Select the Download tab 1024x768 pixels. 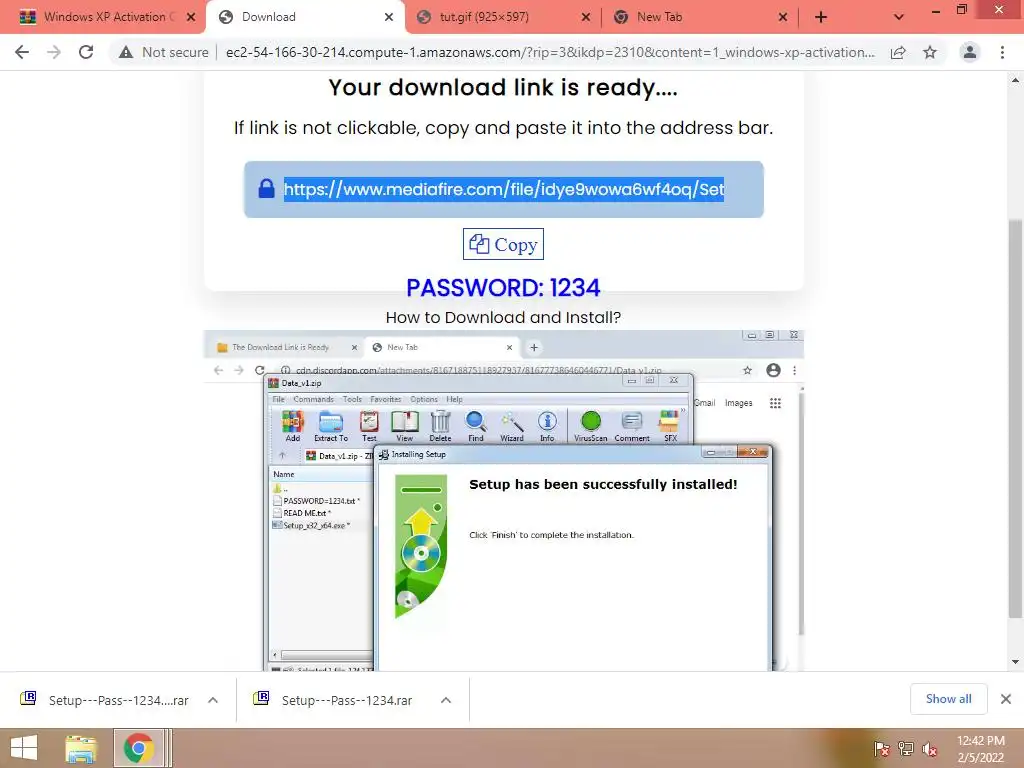coord(306,17)
